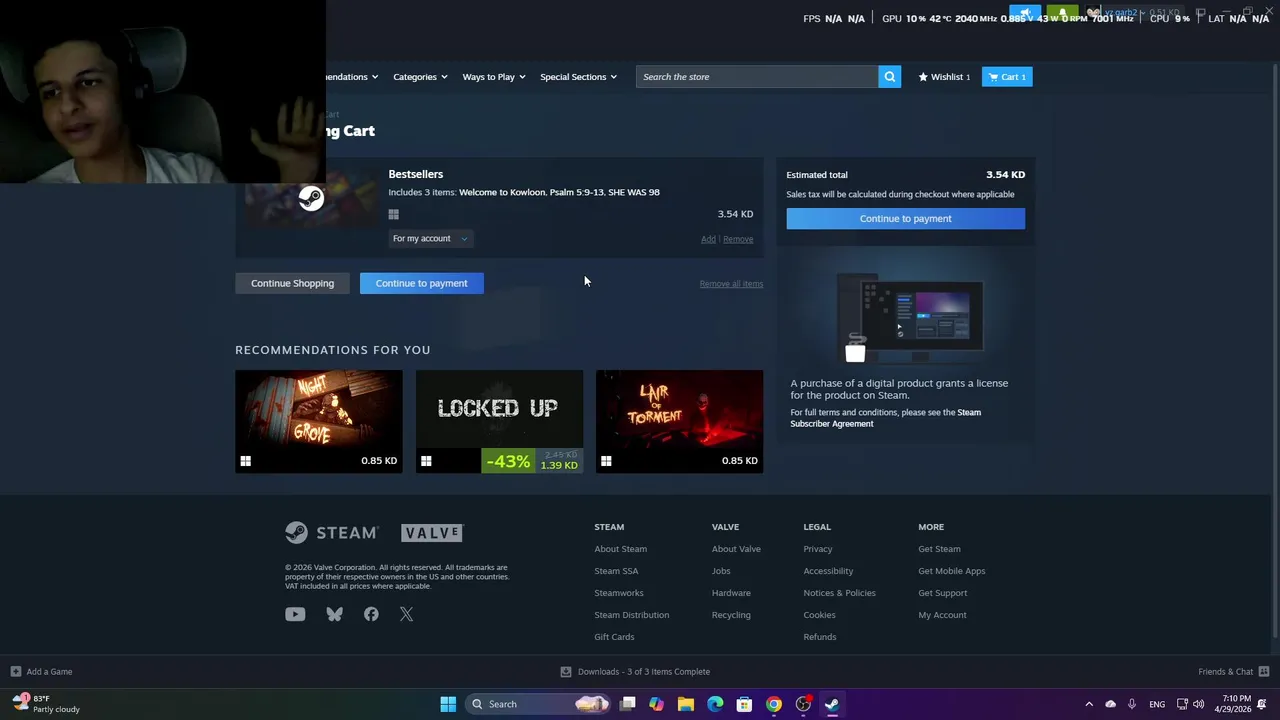Open the My Account footer link
Image resolution: width=1280 pixels, height=720 pixels.
point(942,615)
